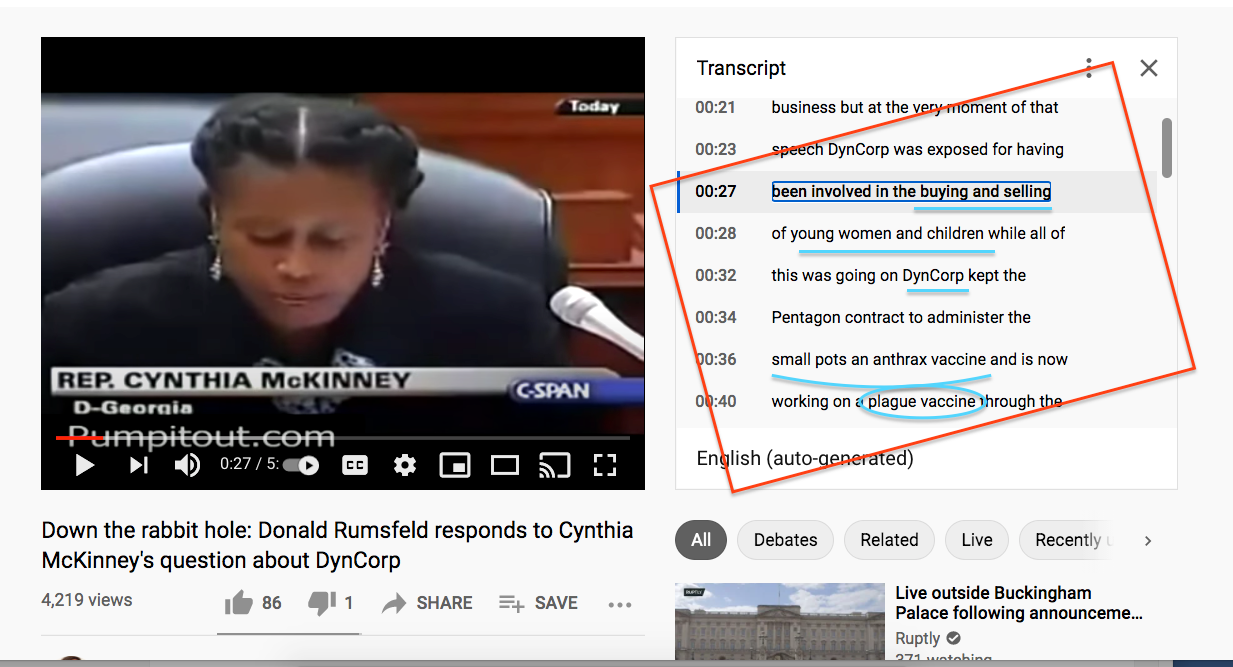This screenshot has height=667, width=1233.
Task: Jump to 'small pots an anthrax vaccine' line
Action: tap(917, 359)
